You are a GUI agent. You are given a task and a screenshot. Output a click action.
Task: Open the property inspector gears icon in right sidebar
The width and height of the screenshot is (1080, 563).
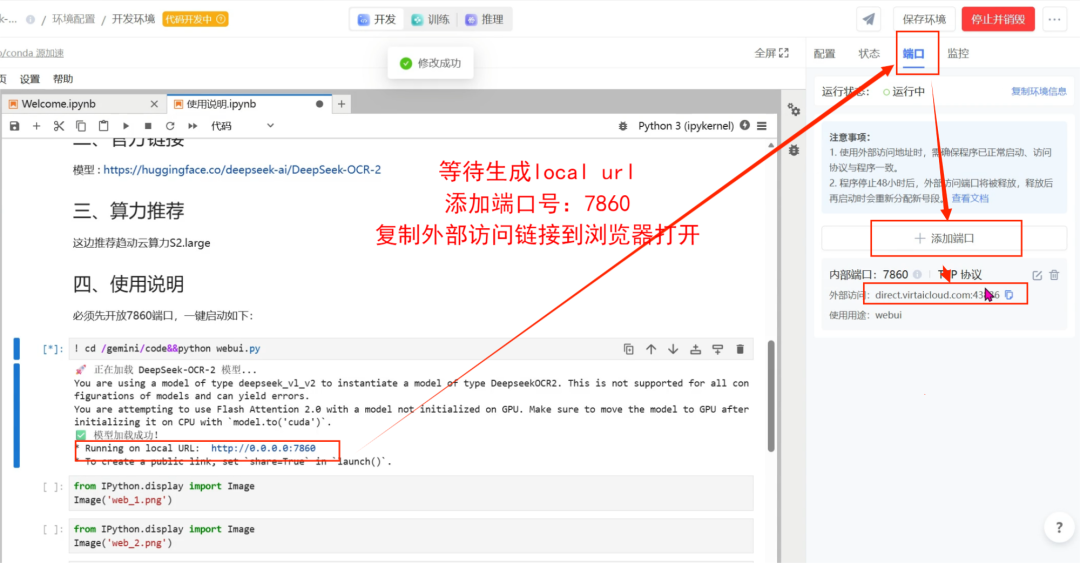(794, 110)
